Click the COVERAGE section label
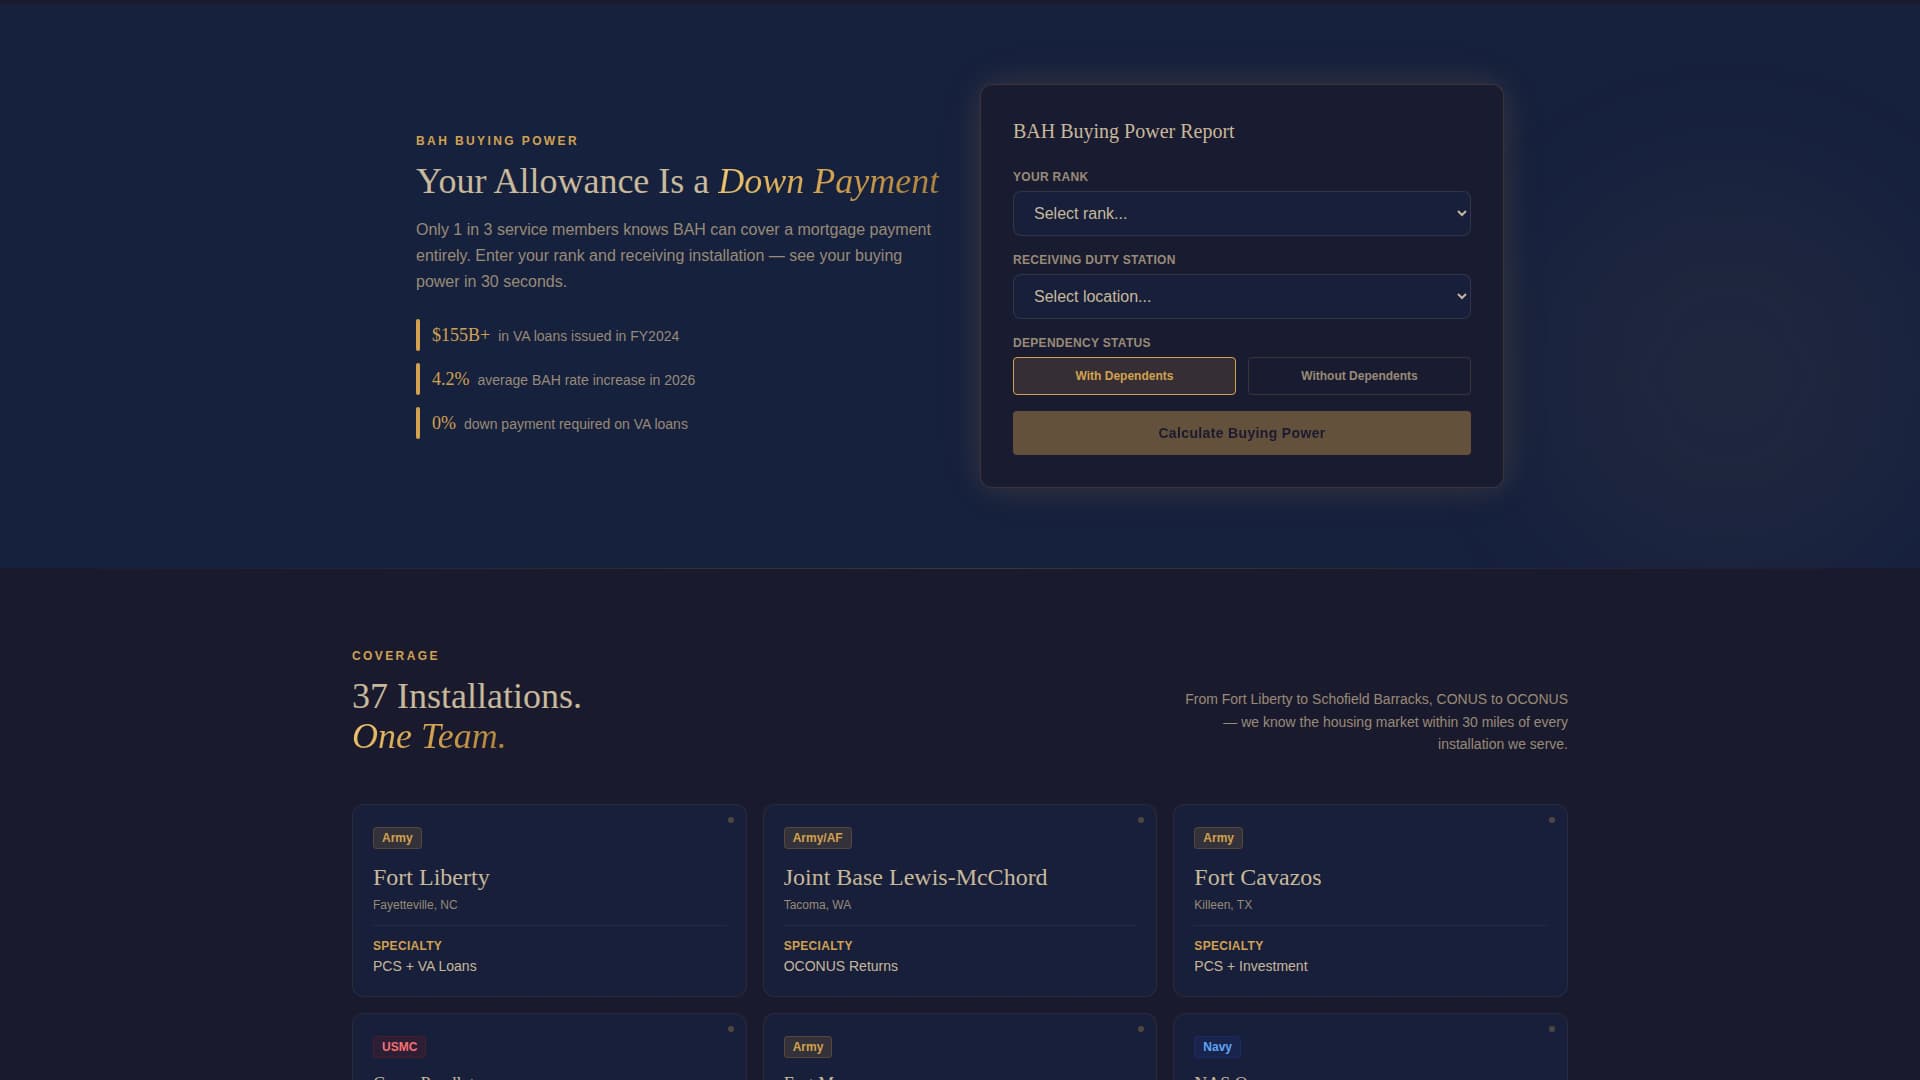1920x1080 pixels. [395, 656]
